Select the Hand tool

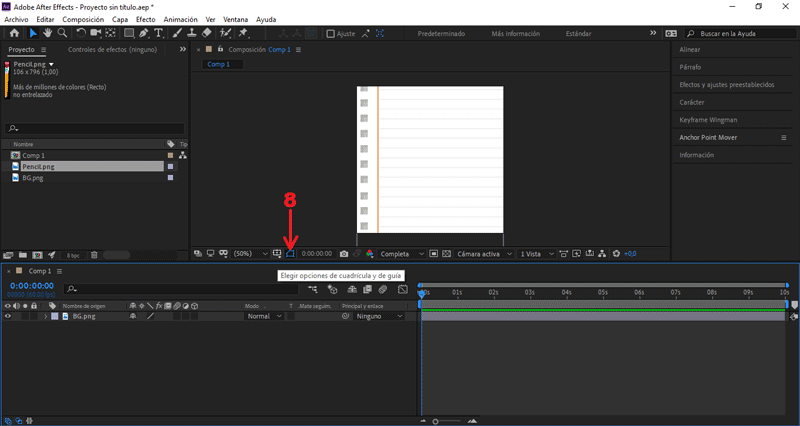click(47, 33)
